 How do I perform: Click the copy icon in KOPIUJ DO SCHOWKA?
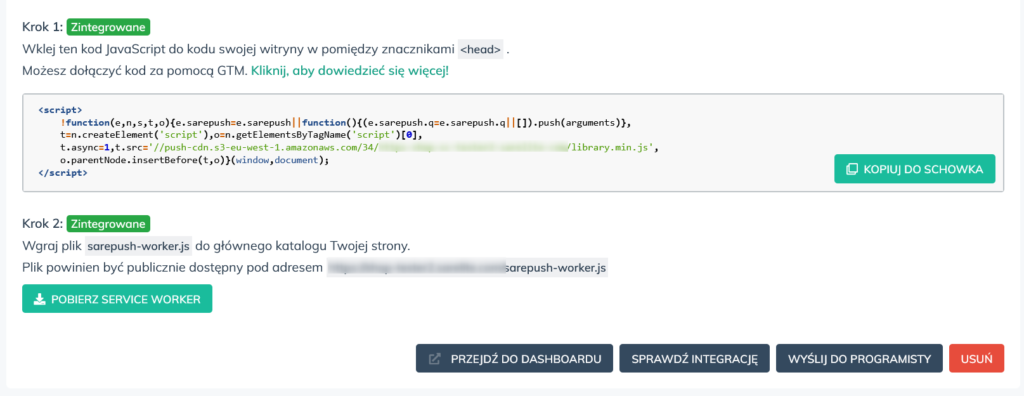point(852,169)
